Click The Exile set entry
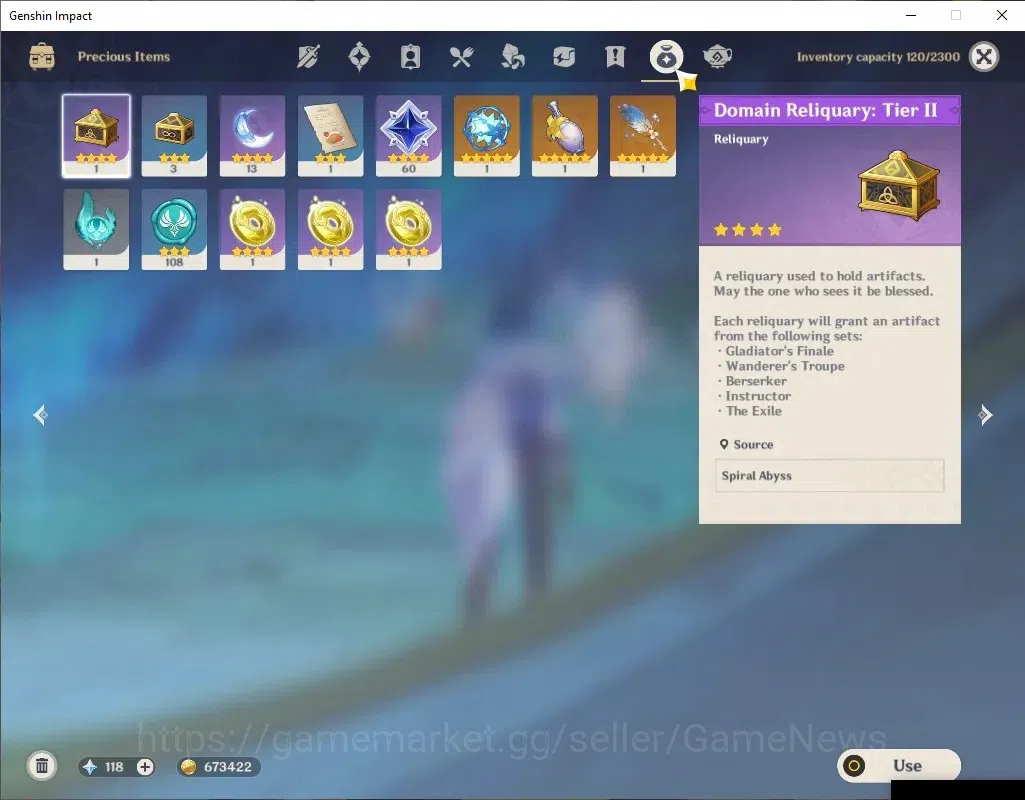Viewport: 1025px width, 800px height. click(754, 411)
